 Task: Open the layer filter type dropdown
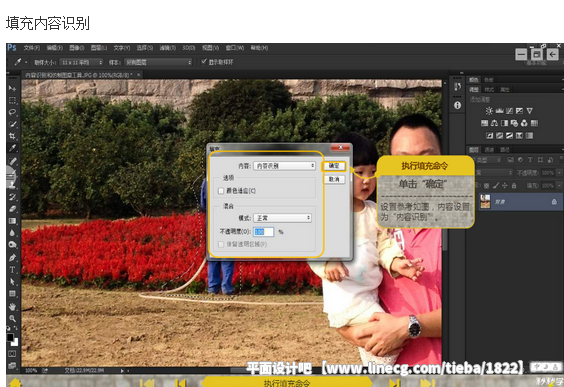[488, 160]
